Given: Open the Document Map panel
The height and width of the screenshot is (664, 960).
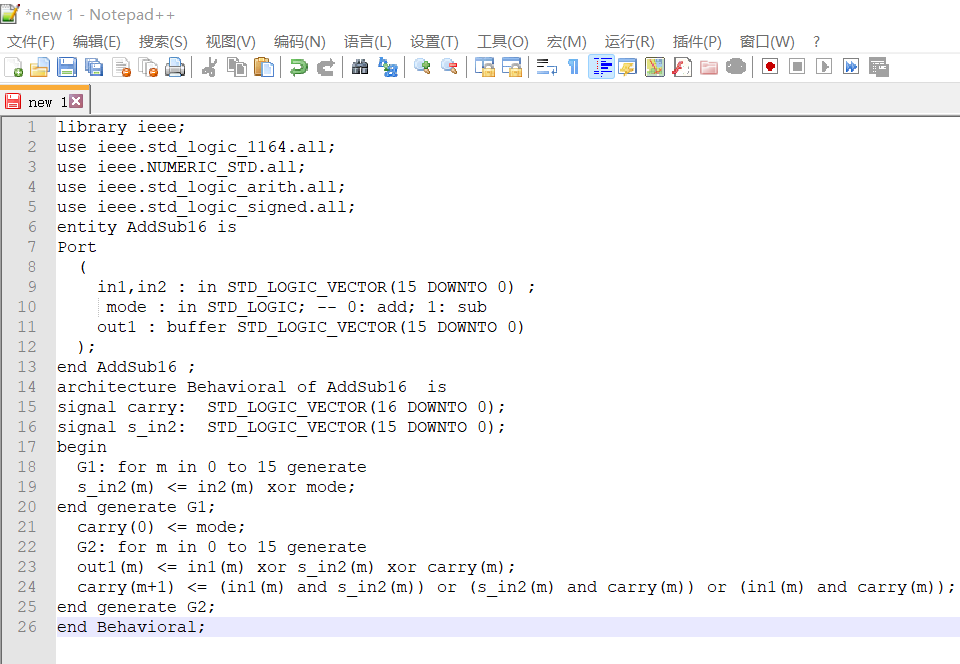Looking at the screenshot, I should pos(654,67).
